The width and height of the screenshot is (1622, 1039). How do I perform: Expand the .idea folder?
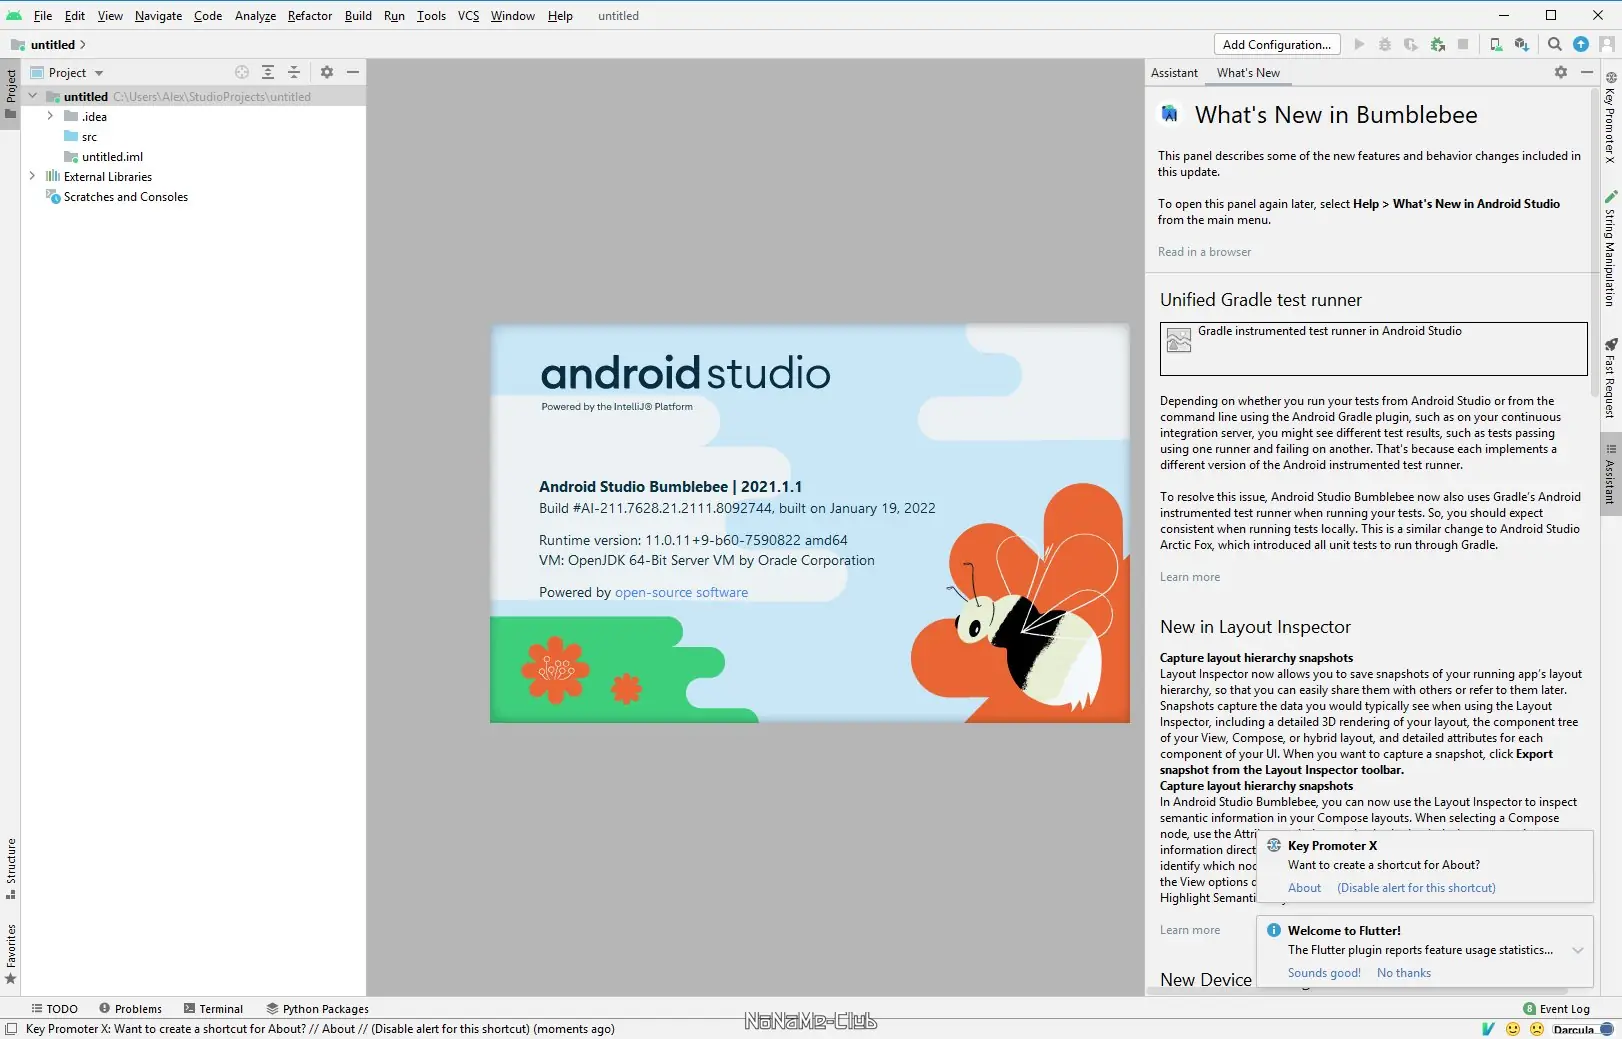[x=50, y=117]
